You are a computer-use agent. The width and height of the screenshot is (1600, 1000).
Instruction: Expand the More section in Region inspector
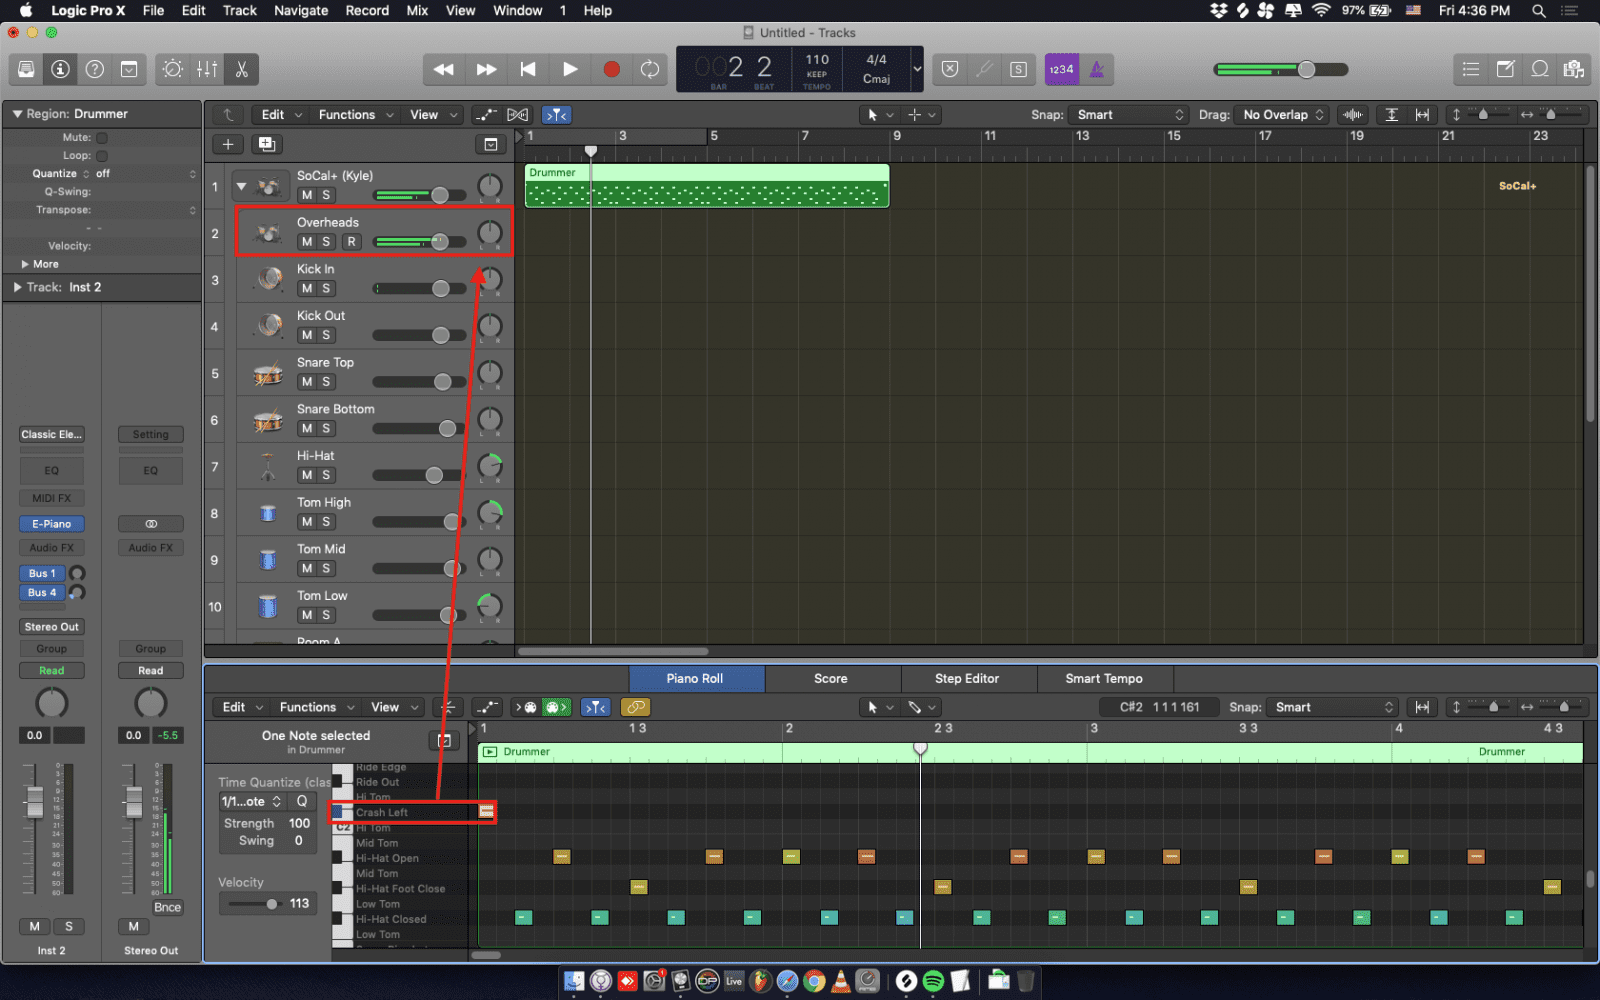tap(25, 264)
